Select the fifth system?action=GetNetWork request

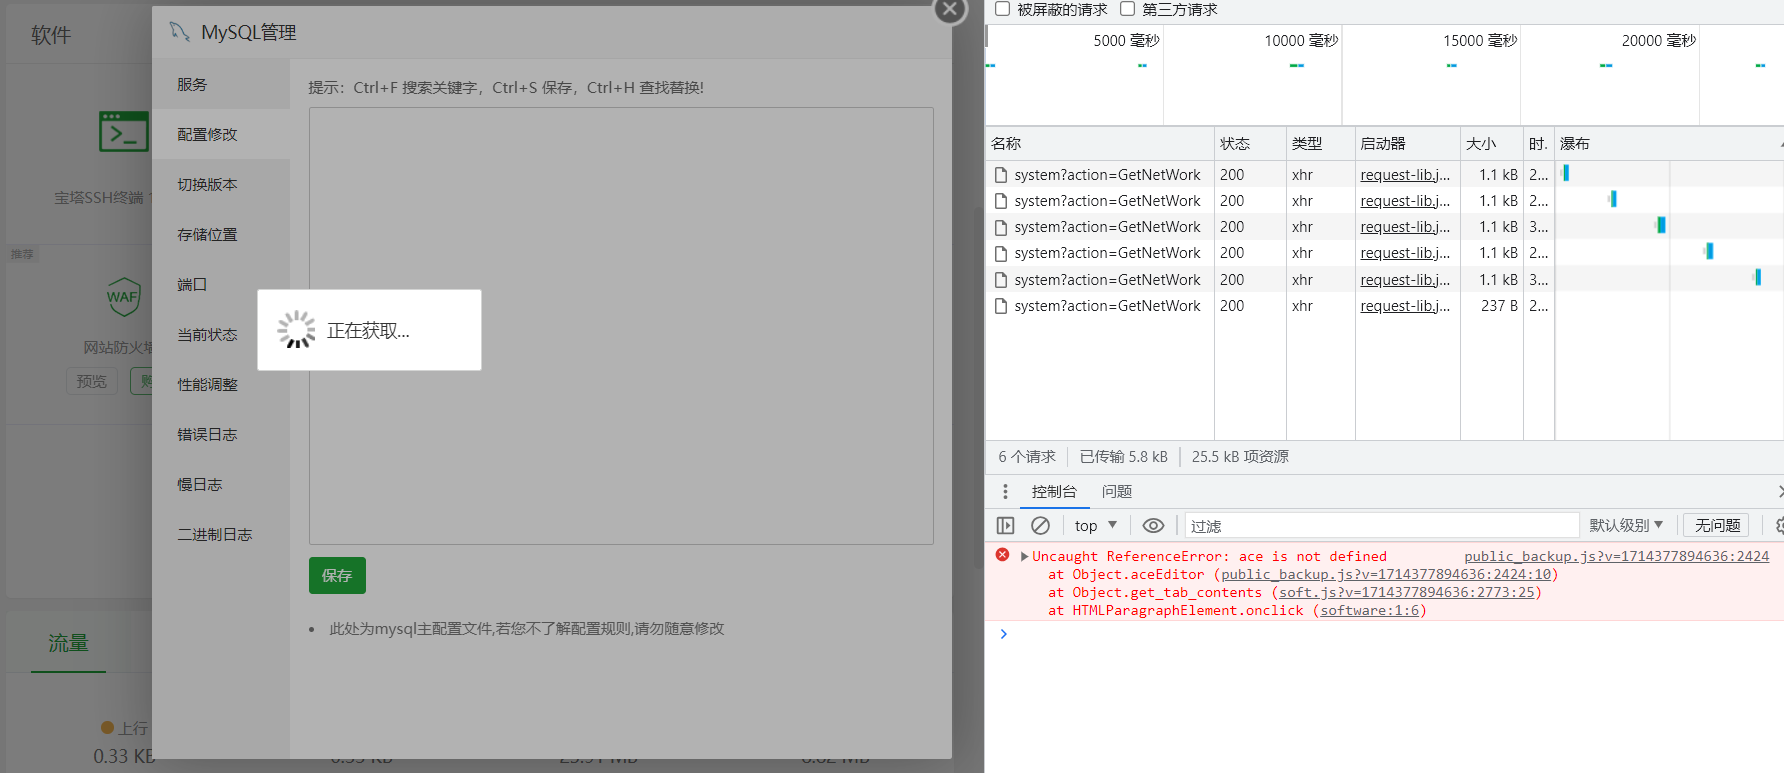point(1107,280)
